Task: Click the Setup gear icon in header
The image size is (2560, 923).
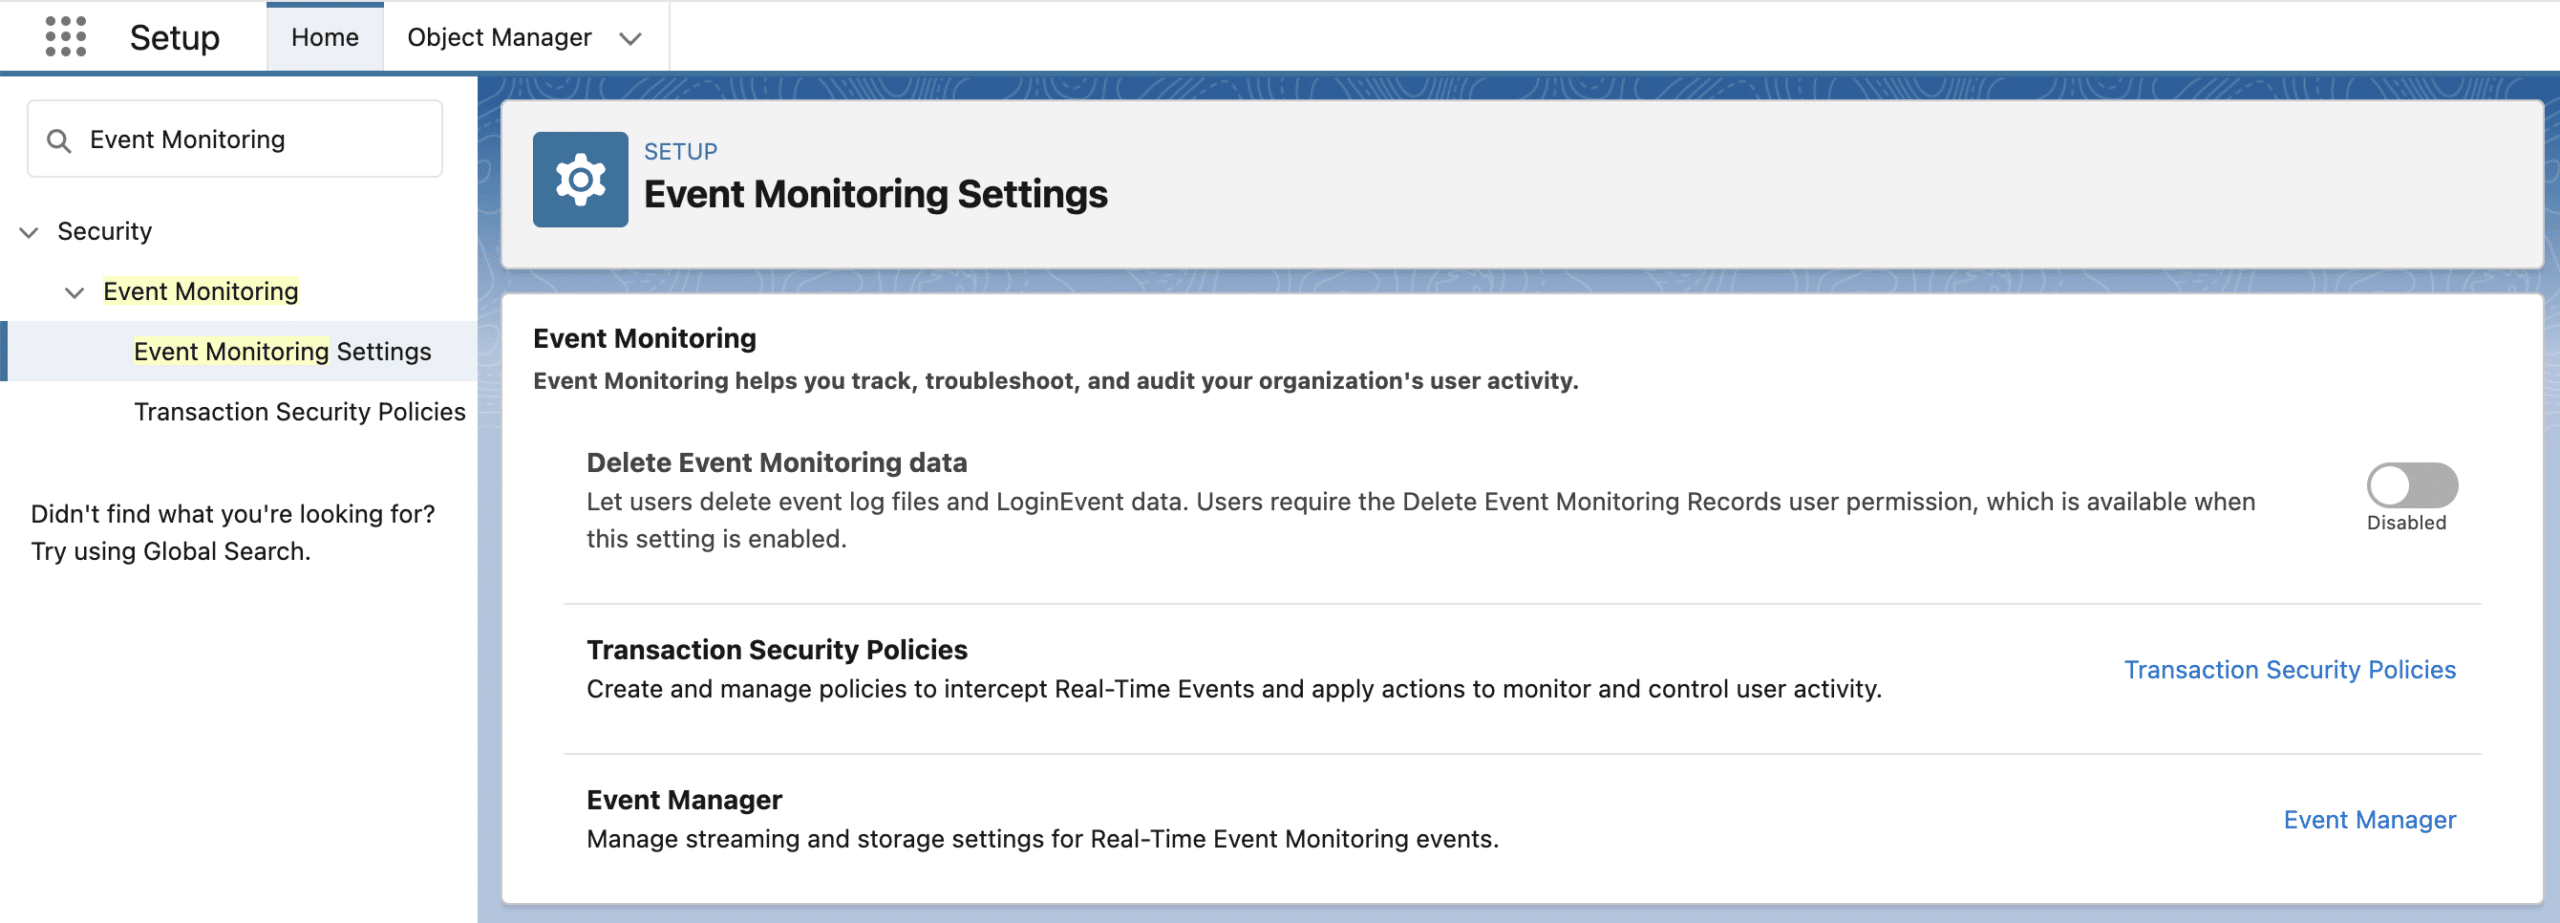Action: [580, 180]
